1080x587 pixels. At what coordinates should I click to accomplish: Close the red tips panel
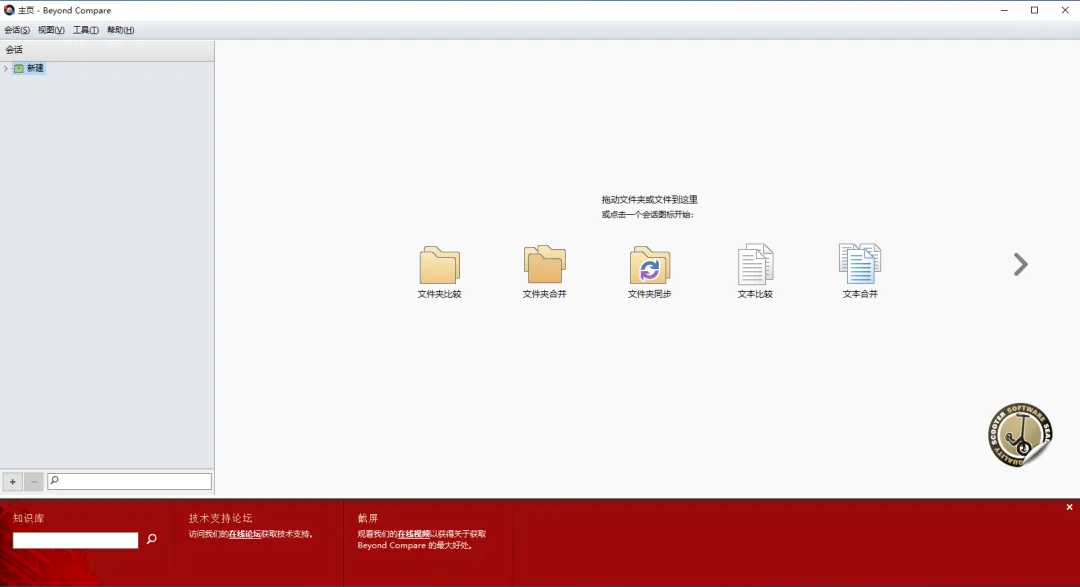1069,507
